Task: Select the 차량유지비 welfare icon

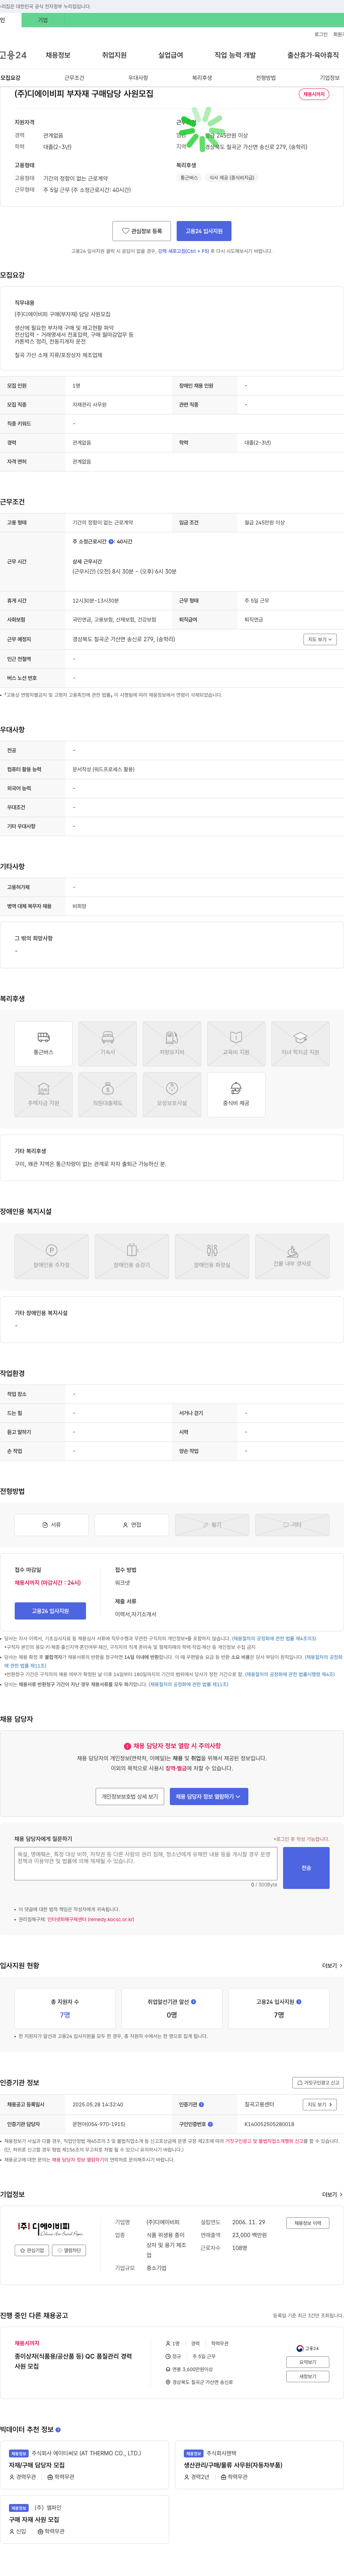Action: pos(172,1043)
